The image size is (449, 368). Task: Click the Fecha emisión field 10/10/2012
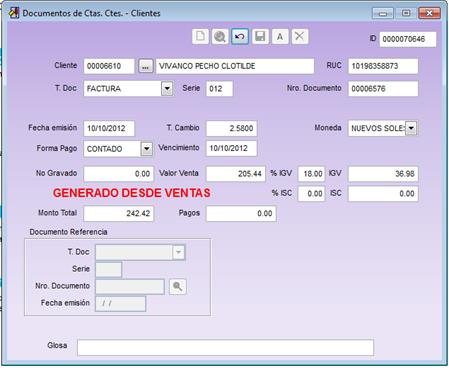click(109, 129)
